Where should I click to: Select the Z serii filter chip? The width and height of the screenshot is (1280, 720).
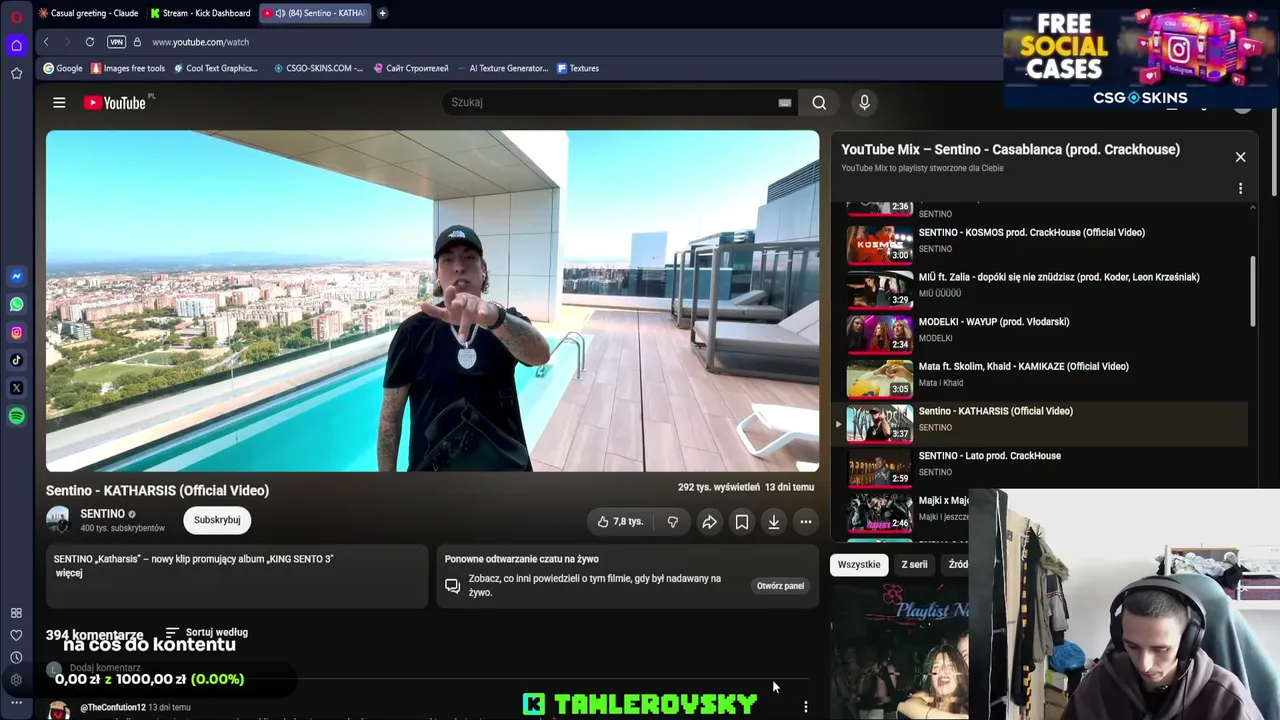[915, 565]
